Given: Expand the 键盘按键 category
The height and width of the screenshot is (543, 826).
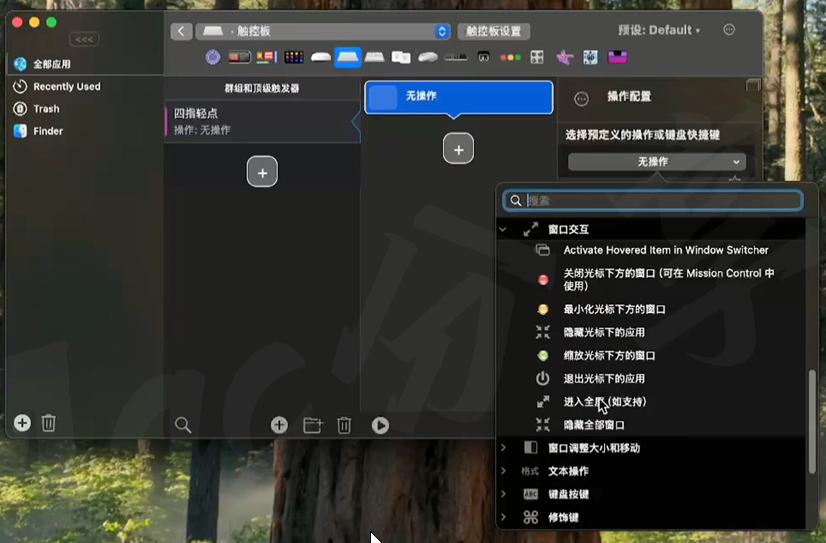Looking at the screenshot, I should (503, 494).
